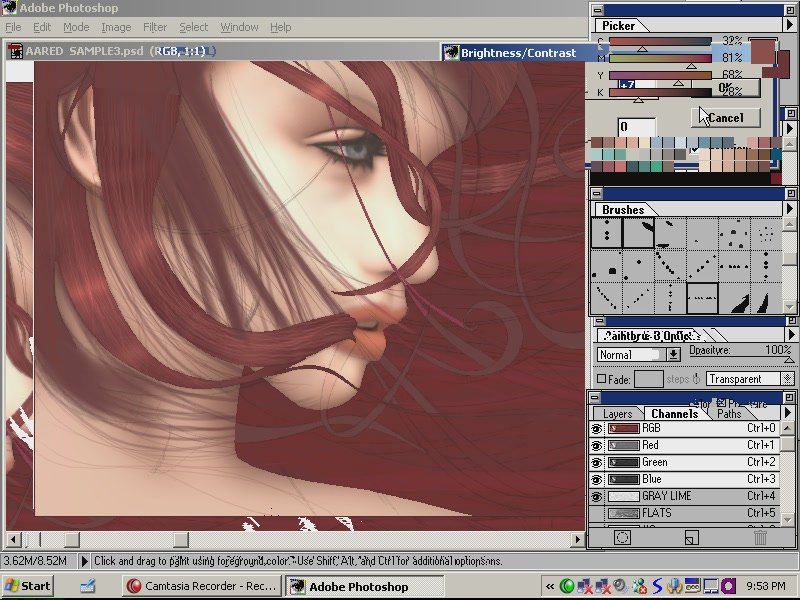Open the Help menu

[281, 27]
